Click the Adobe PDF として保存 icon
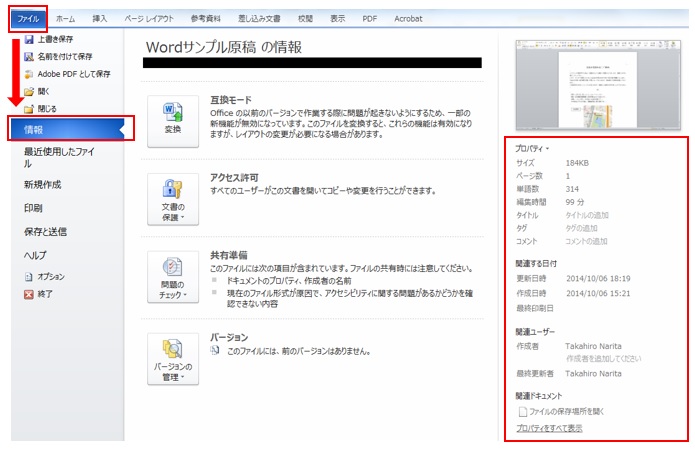 coord(29,74)
